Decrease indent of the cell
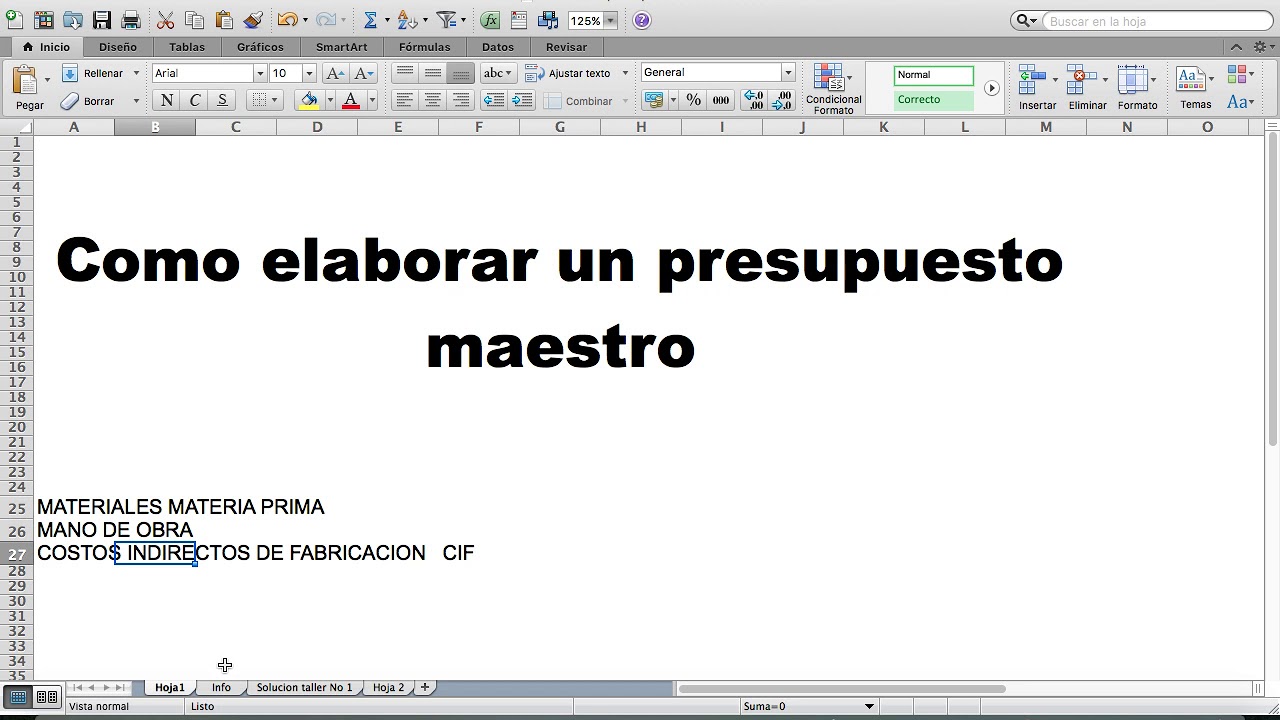The height and width of the screenshot is (720, 1280). pos(493,100)
